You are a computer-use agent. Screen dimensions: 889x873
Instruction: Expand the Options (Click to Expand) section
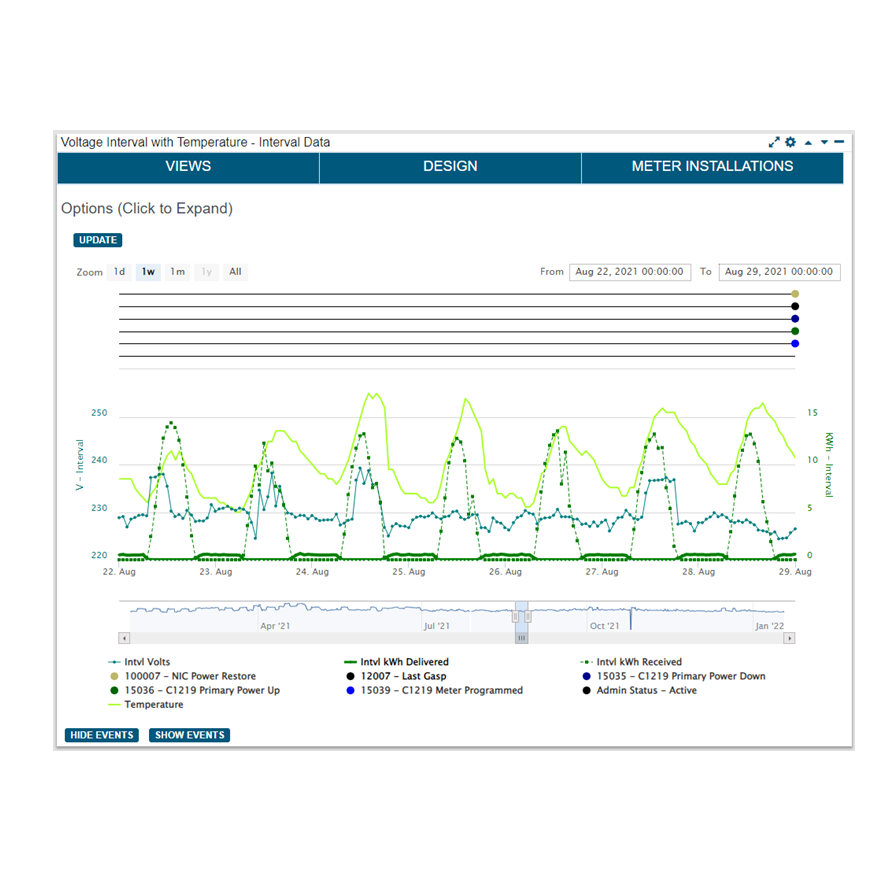click(x=147, y=209)
